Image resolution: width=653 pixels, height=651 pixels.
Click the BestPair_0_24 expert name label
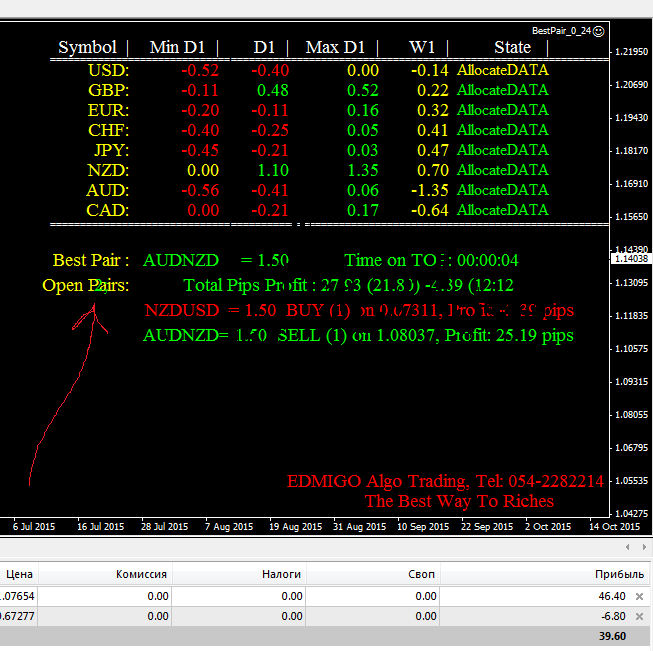click(x=561, y=31)
